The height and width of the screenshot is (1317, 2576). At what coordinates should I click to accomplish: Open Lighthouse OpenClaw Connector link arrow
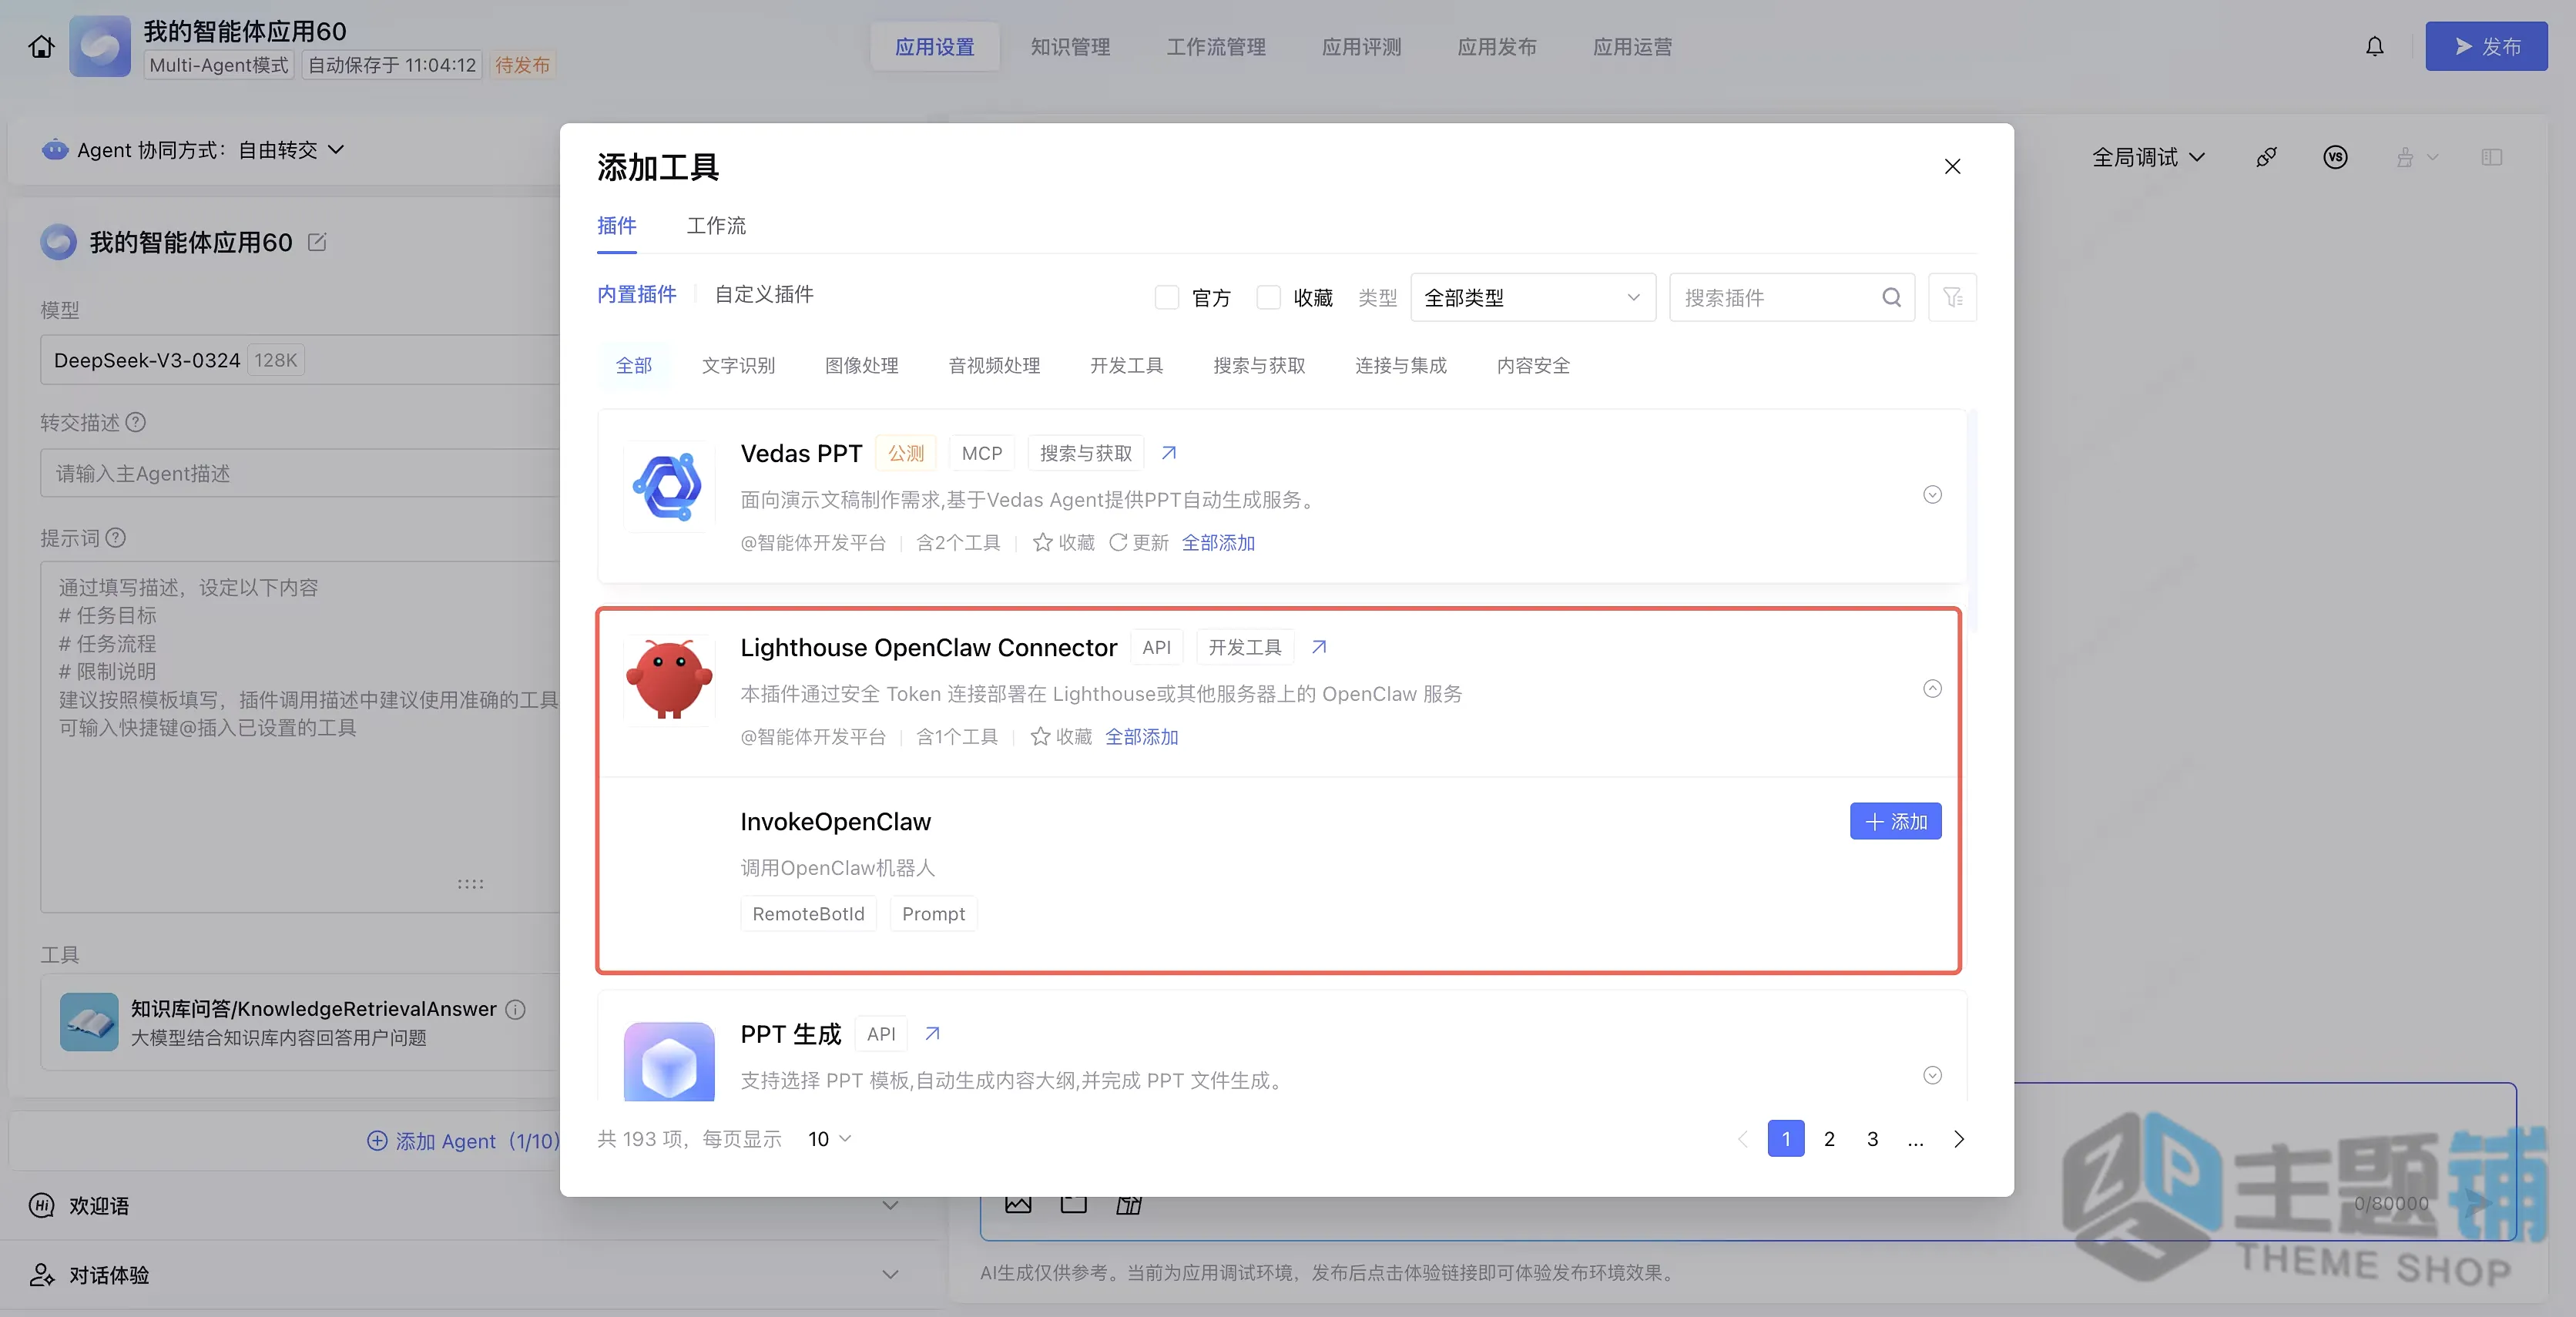1319,647
